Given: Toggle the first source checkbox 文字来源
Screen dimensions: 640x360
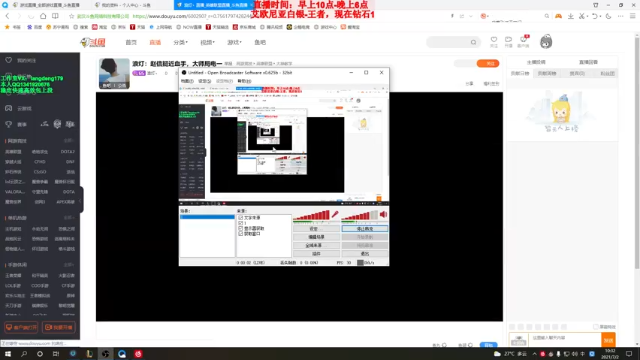Looking at the screenshot, I should 240,218.
